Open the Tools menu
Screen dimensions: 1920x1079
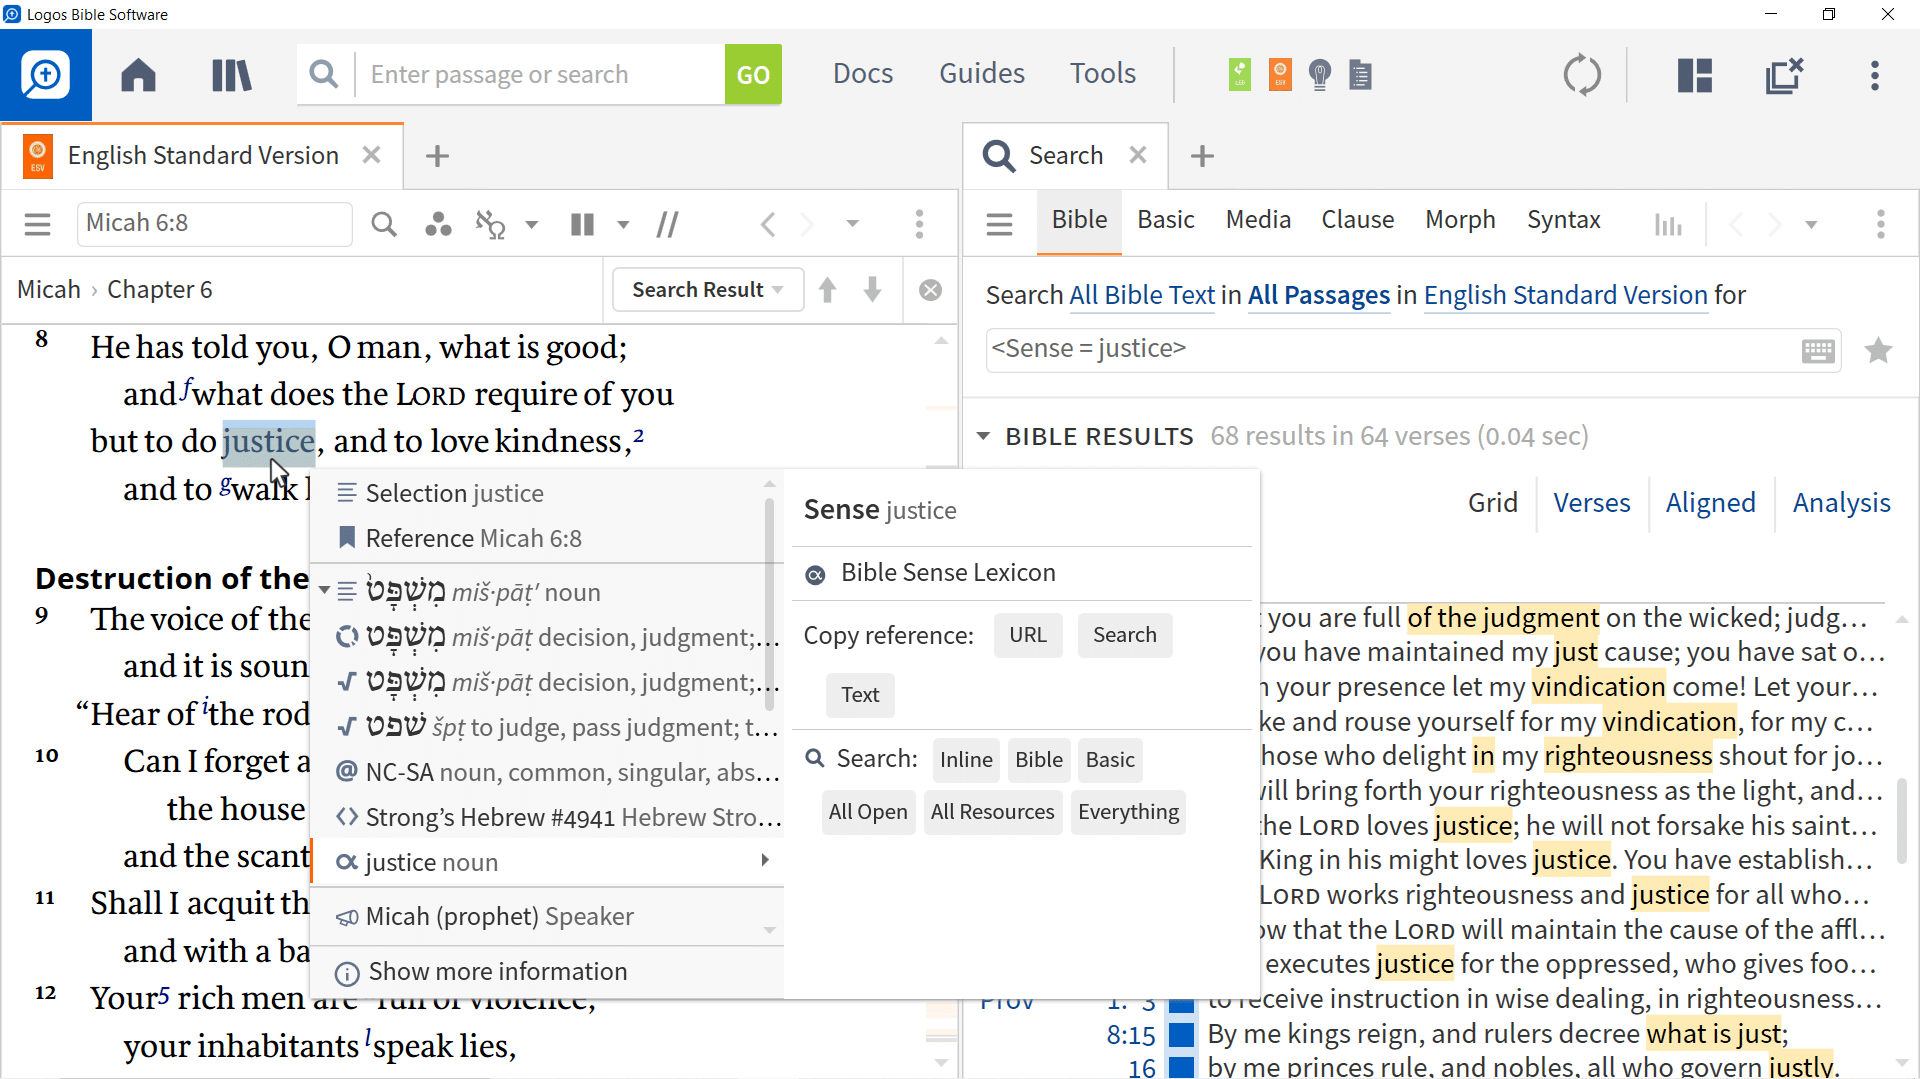coord(1102,73)
